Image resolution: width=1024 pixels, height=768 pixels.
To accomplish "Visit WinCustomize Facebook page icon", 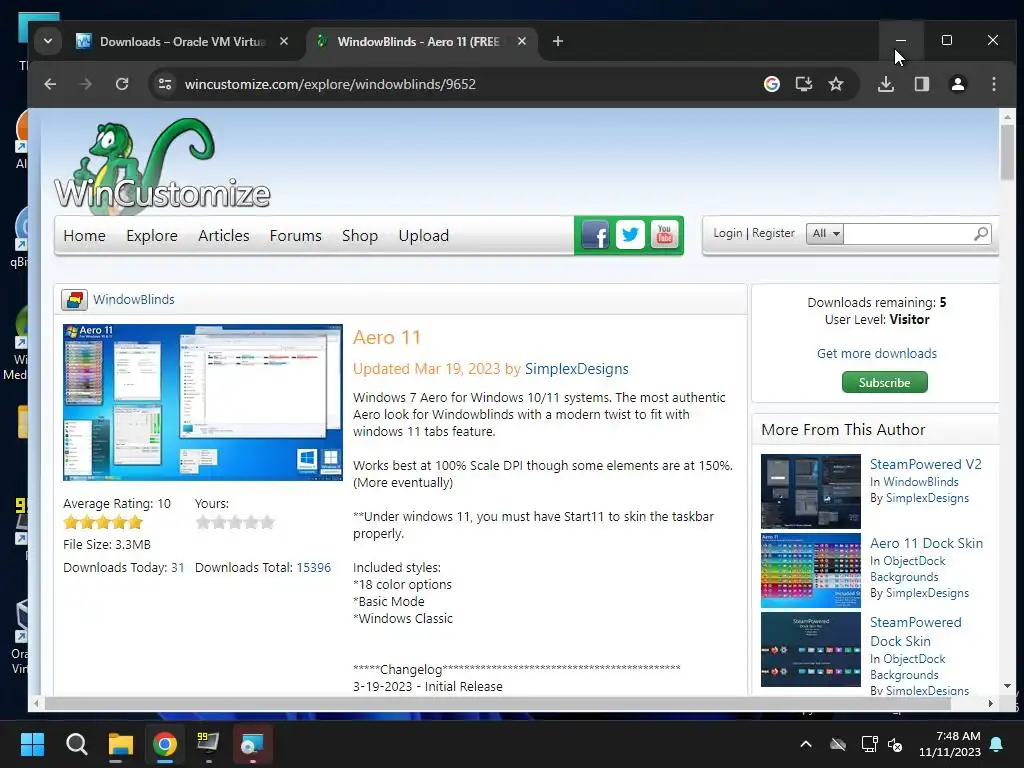I will point(595,235).
